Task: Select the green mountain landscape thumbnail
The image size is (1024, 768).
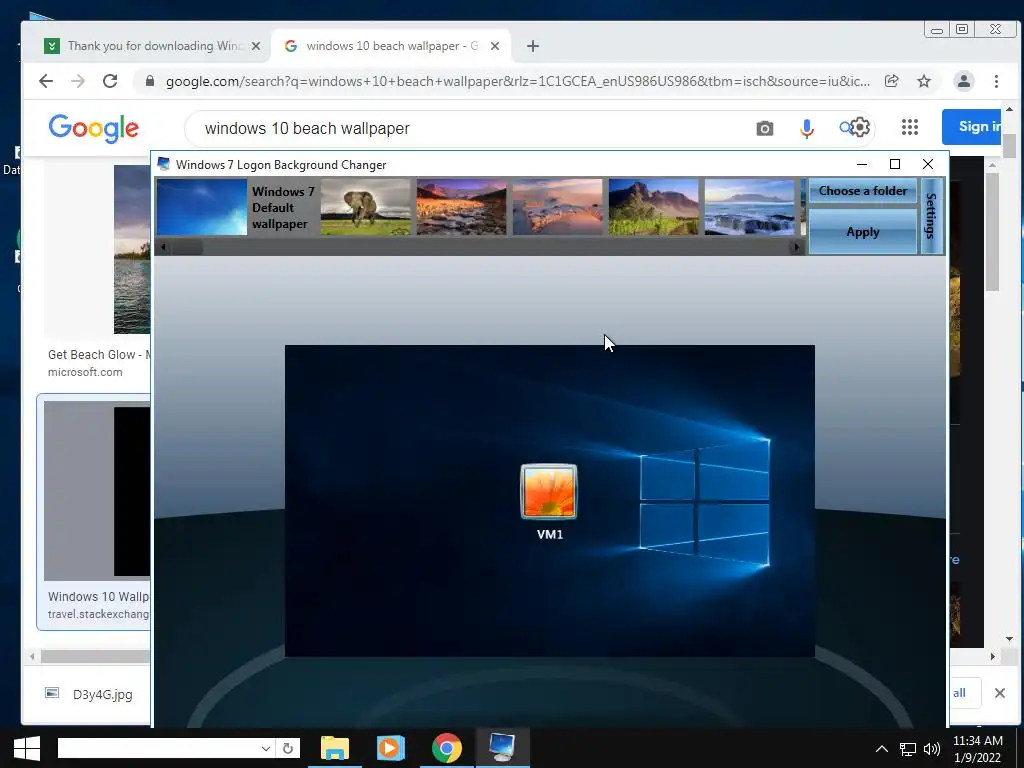Action: 654,208
